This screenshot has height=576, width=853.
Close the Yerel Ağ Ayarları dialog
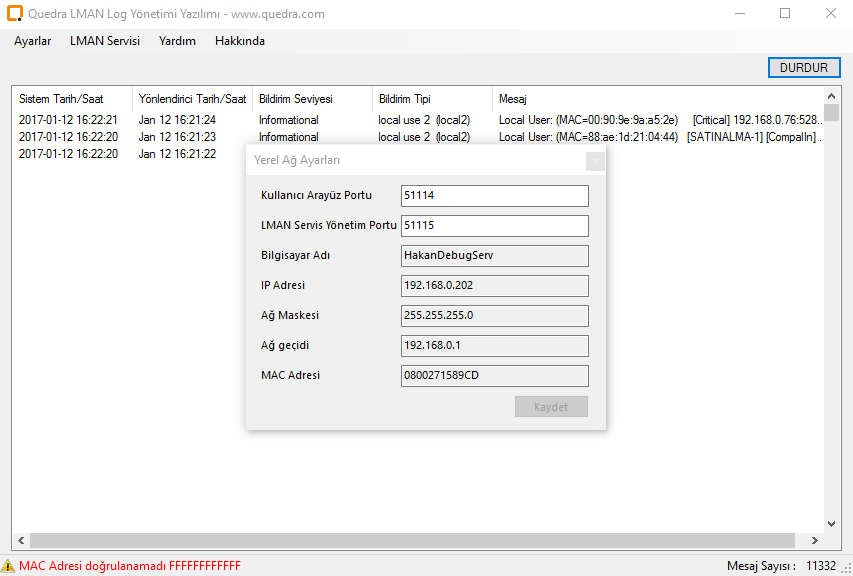[595, 161]
